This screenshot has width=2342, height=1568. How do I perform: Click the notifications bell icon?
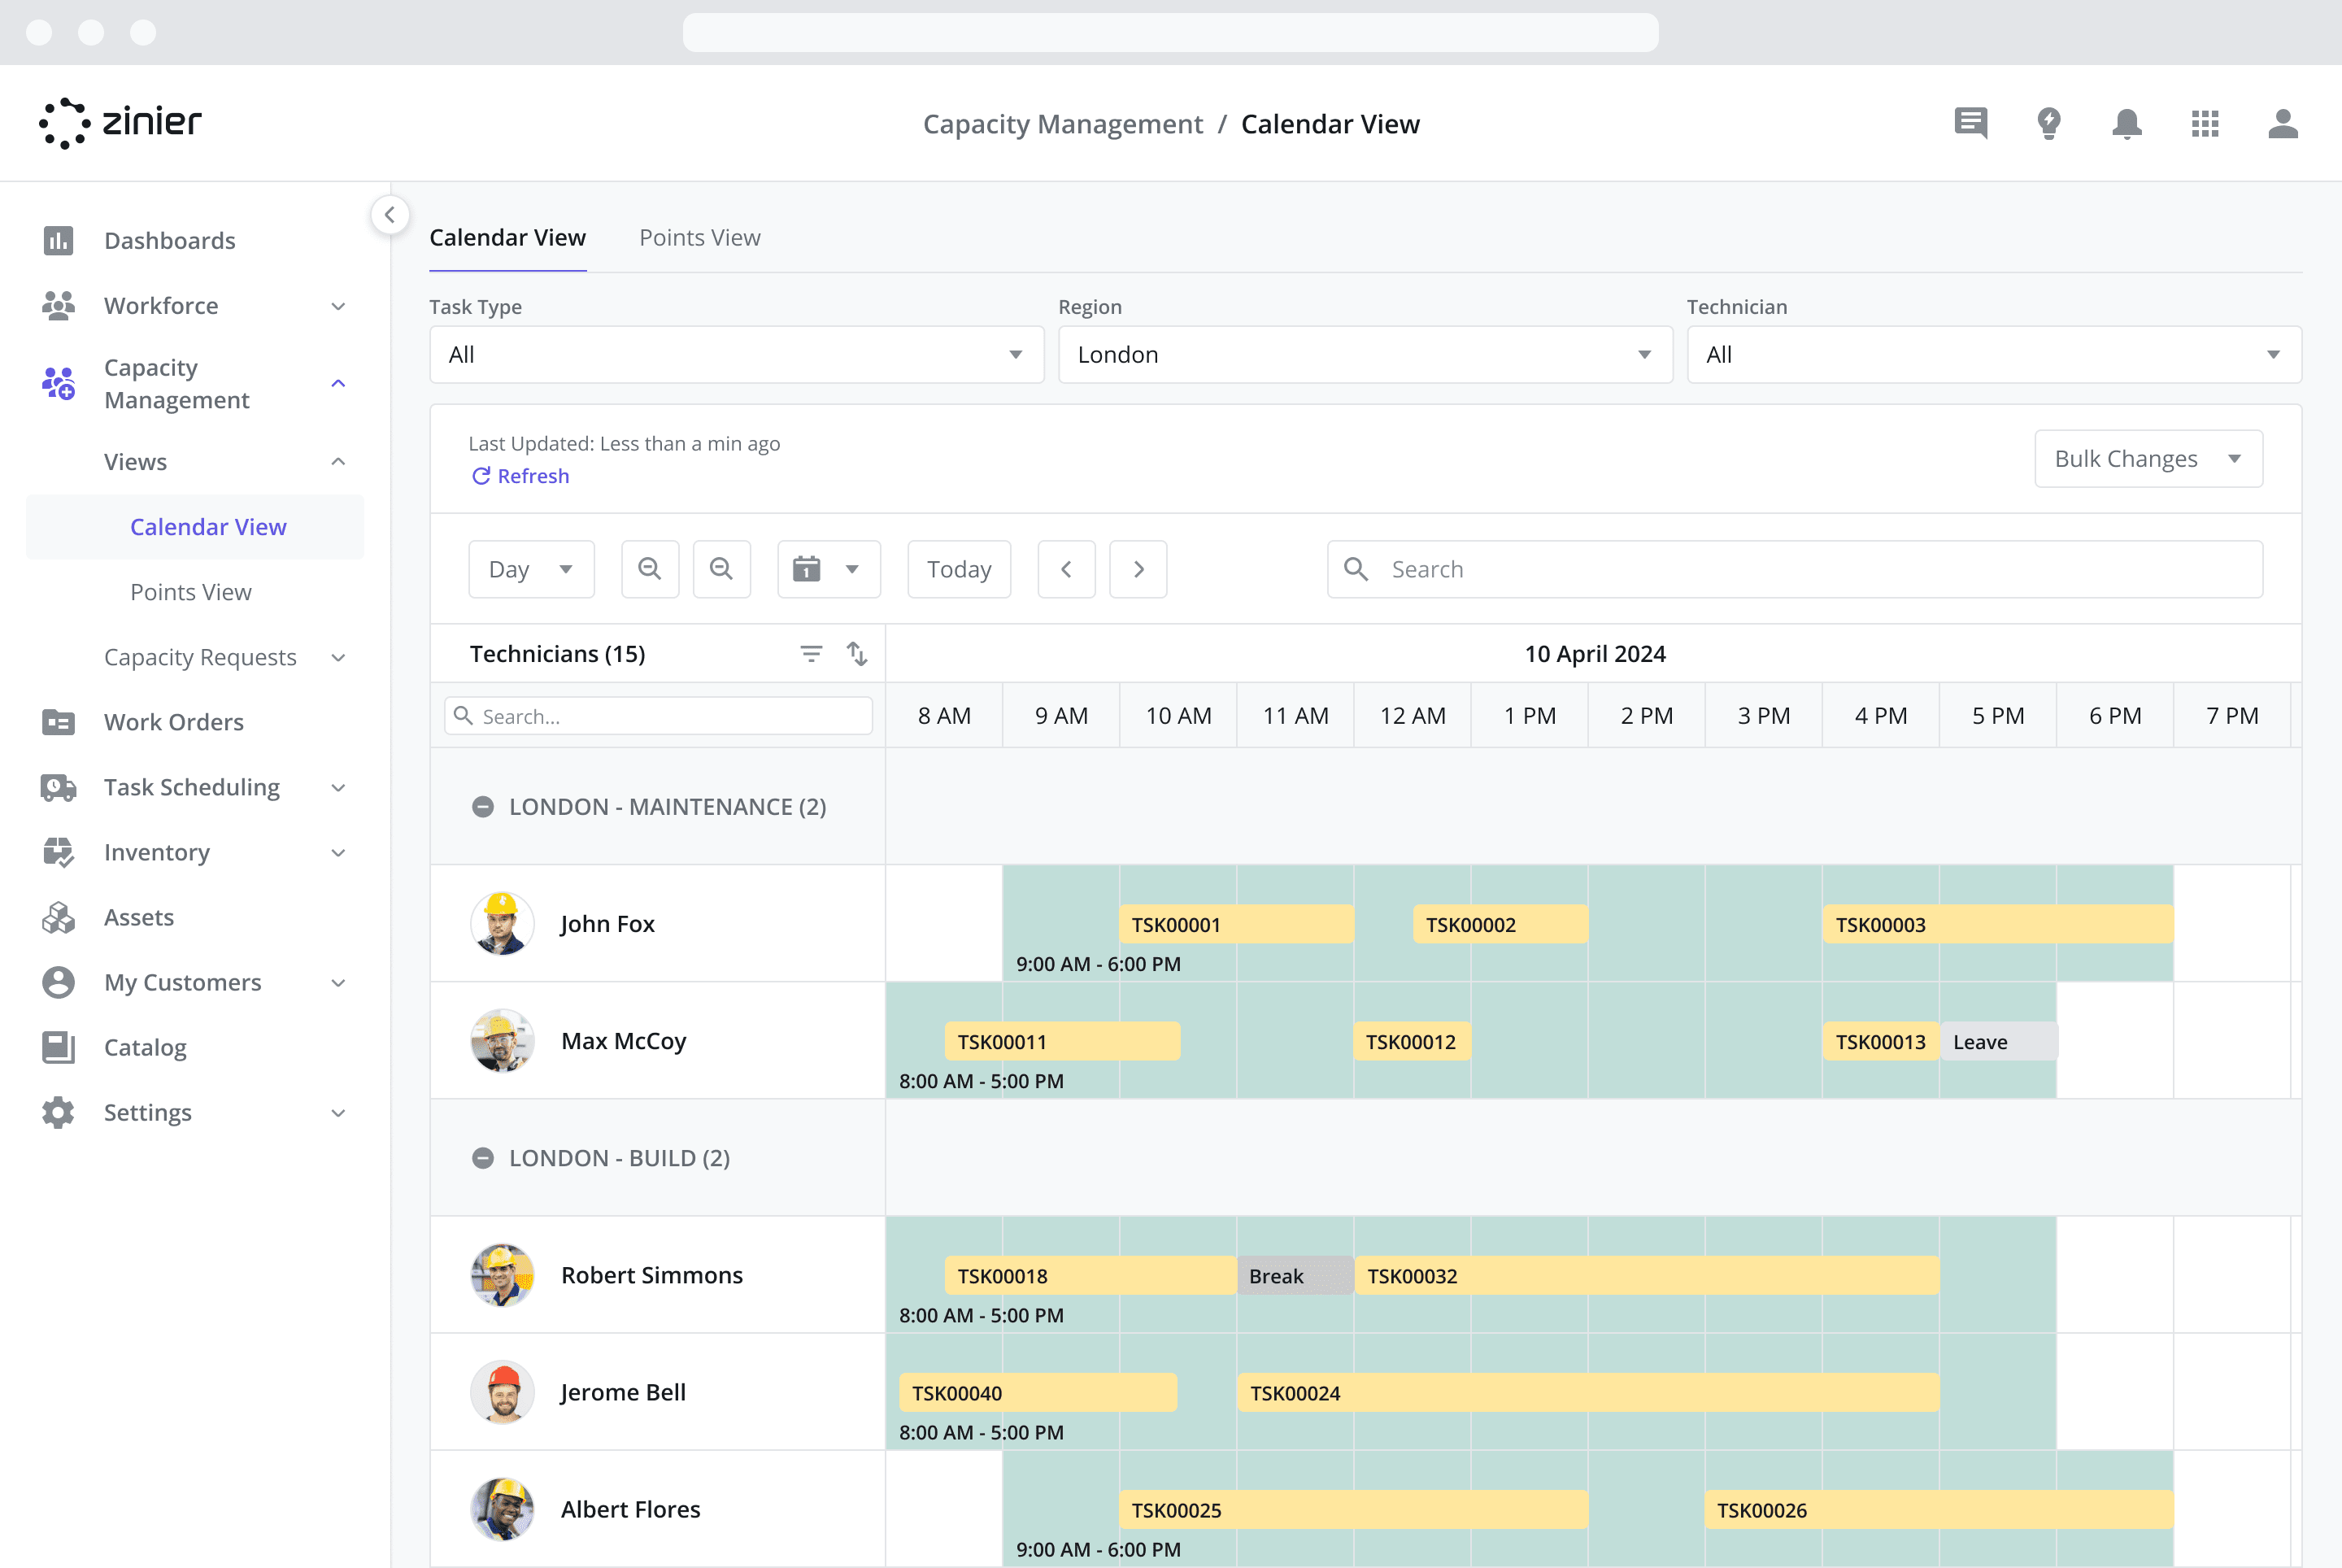coord(2127,123)
